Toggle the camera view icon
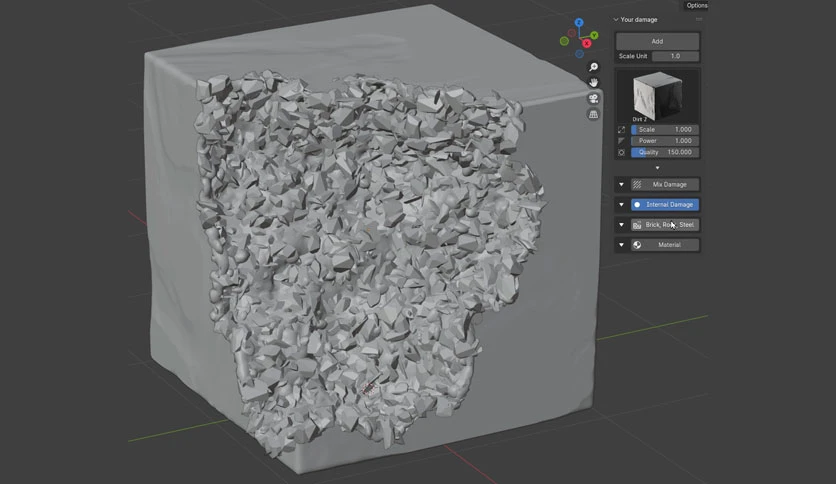The image size is (836, 484). pyautogui.click(x=593, y=99)
